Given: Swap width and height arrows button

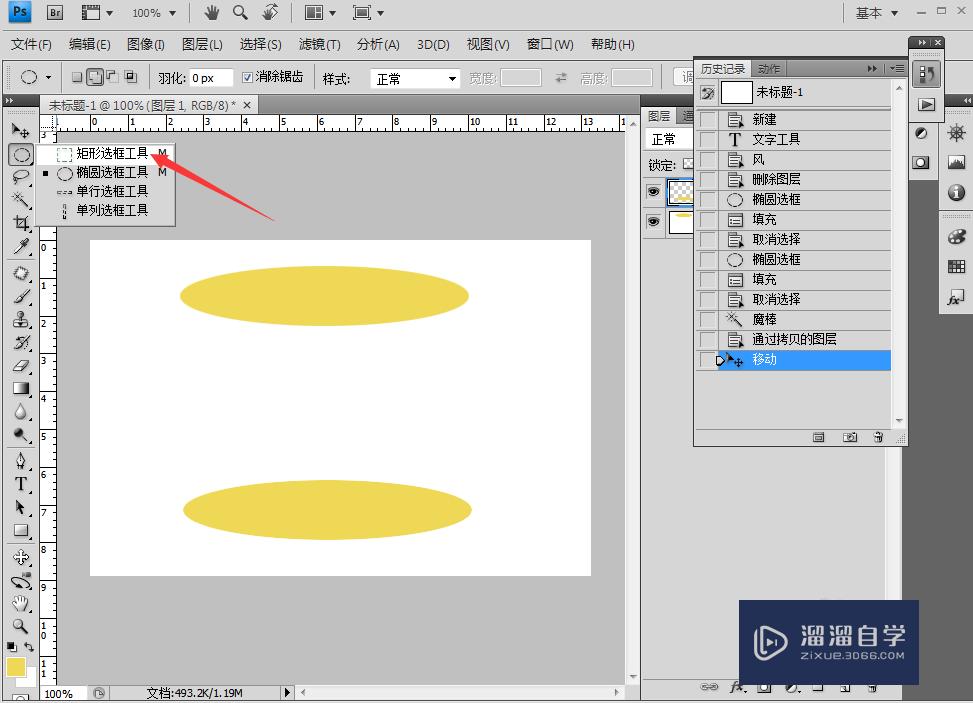Looking at the screenshot, I should [561, 78].
